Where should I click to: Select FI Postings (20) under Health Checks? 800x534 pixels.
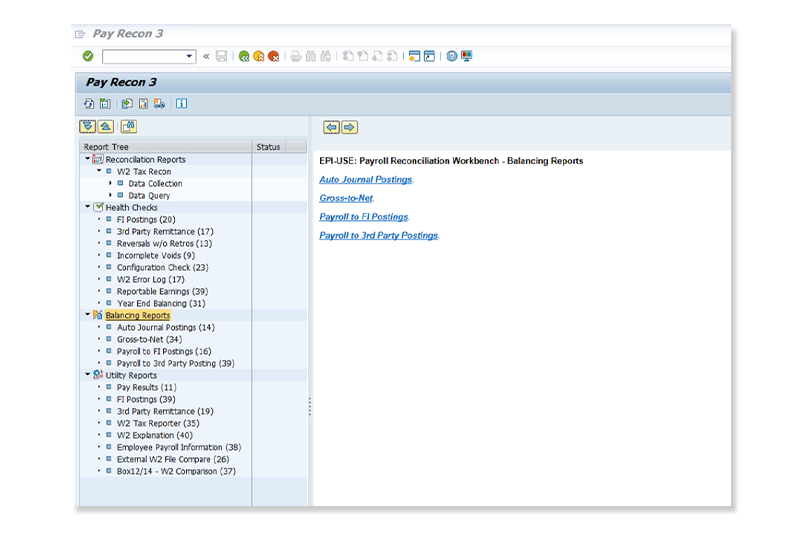pos(146,219)
